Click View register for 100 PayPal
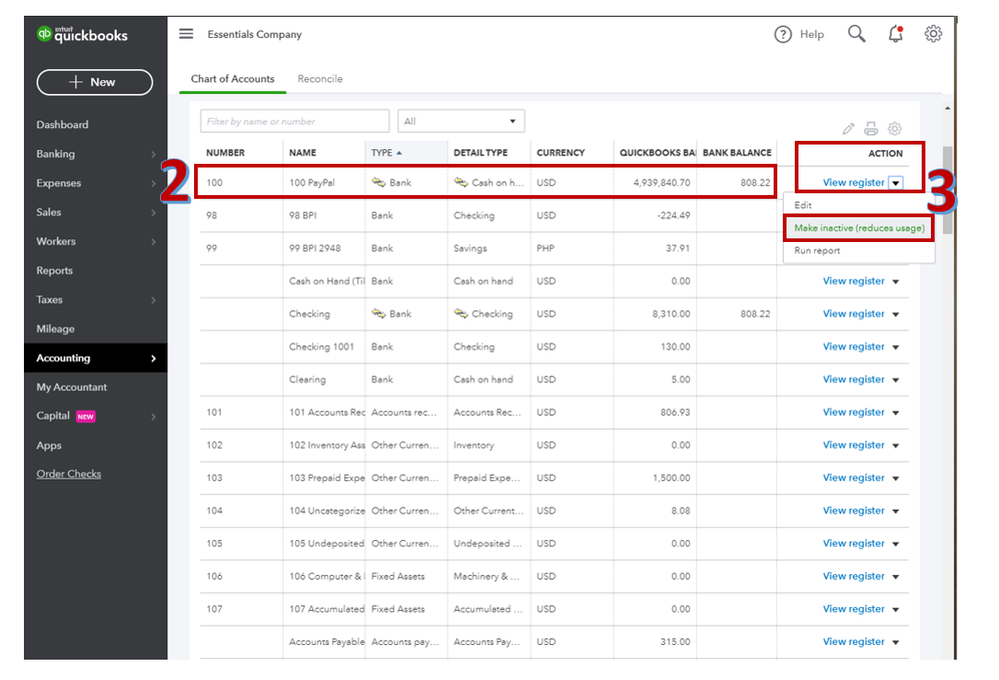 854,183
